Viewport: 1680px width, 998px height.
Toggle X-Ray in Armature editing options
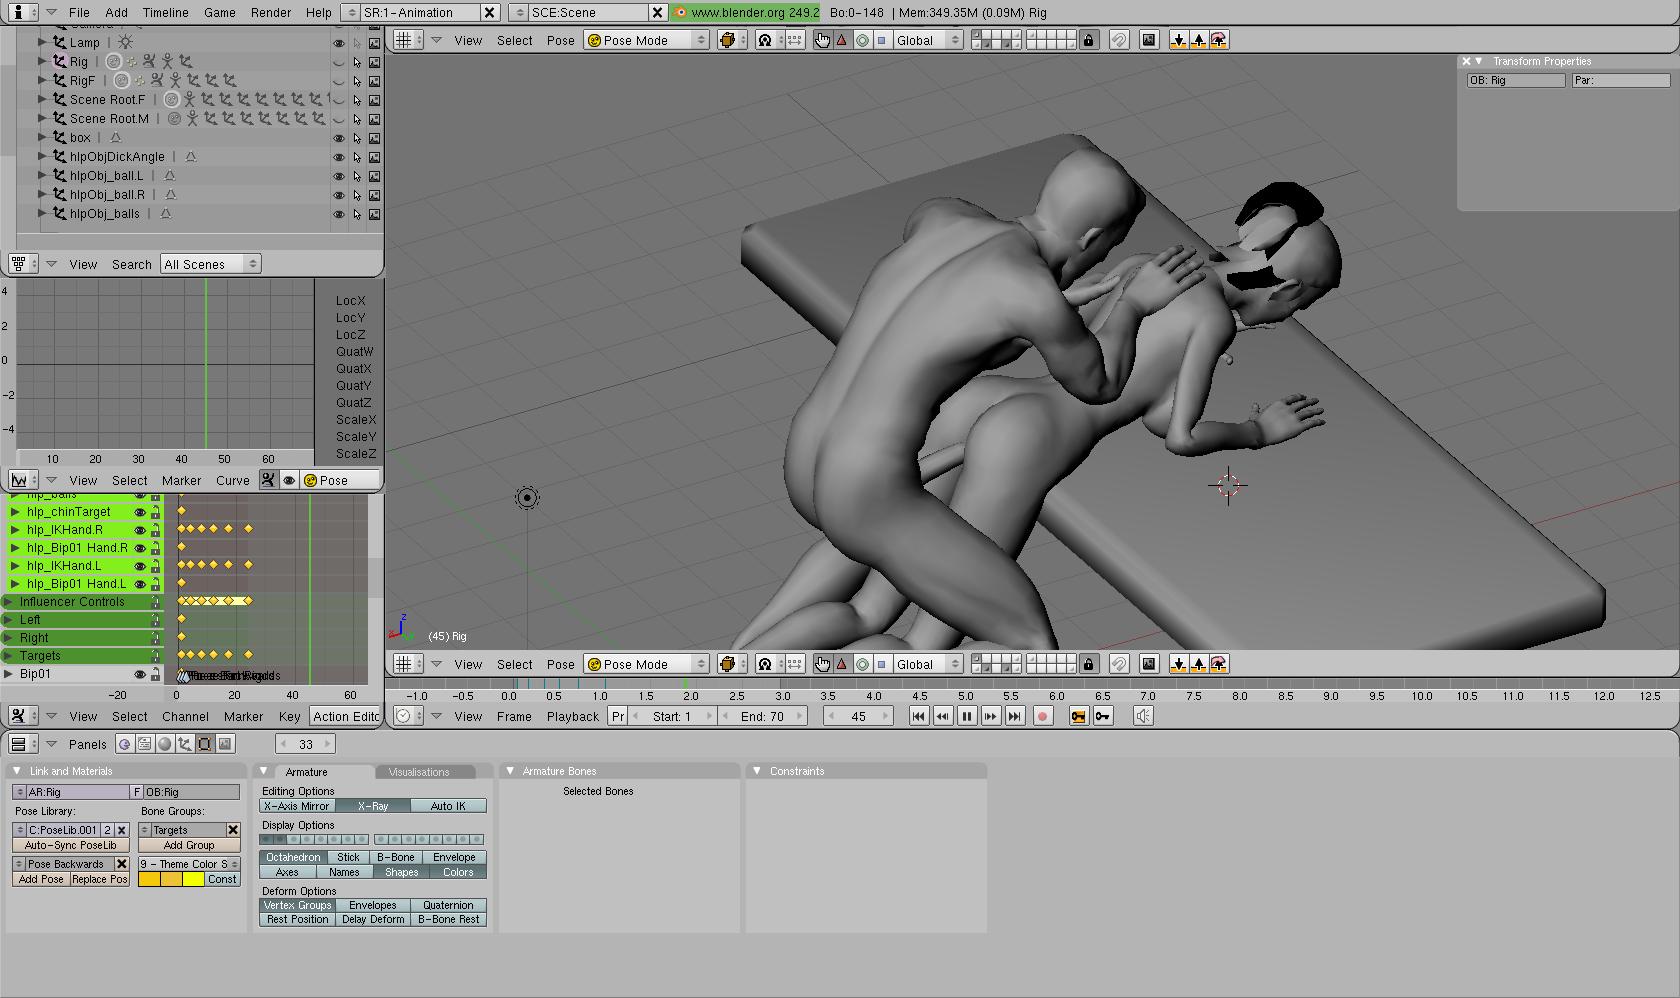[x=373, y=806]
